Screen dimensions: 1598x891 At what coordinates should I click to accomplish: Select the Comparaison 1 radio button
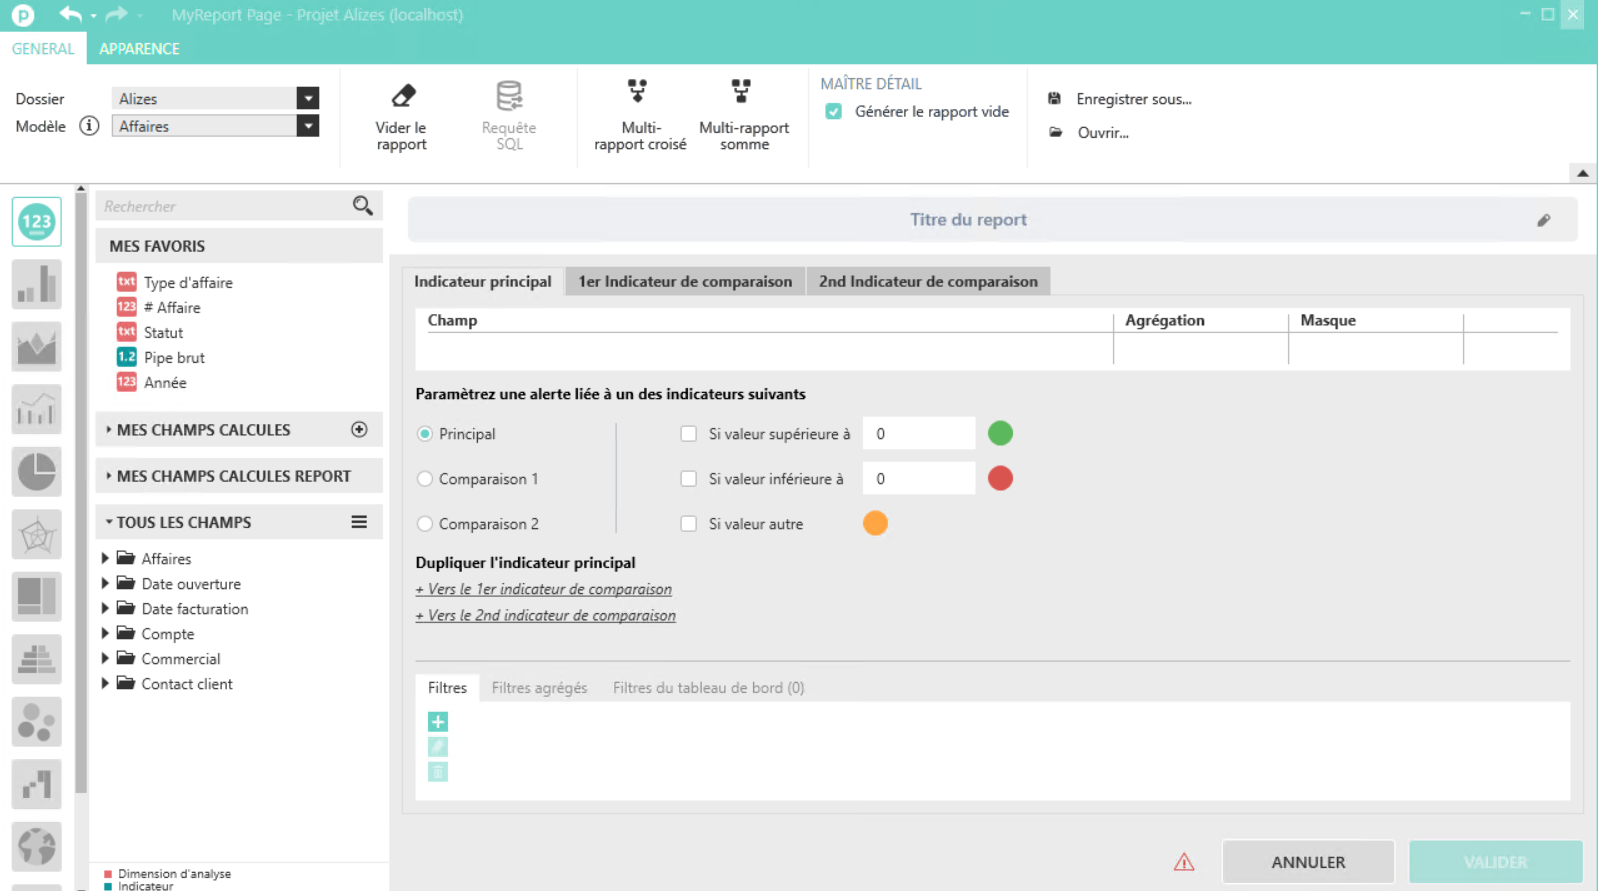(425, 479)
